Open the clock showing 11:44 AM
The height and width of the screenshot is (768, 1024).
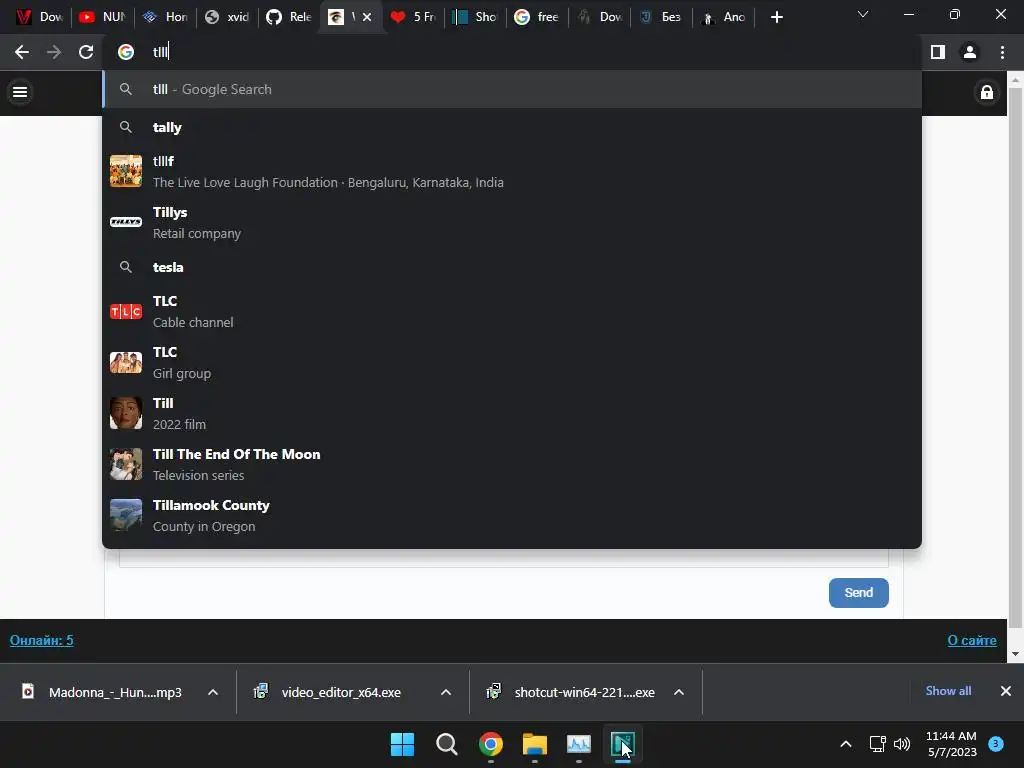tap(952, 744)
